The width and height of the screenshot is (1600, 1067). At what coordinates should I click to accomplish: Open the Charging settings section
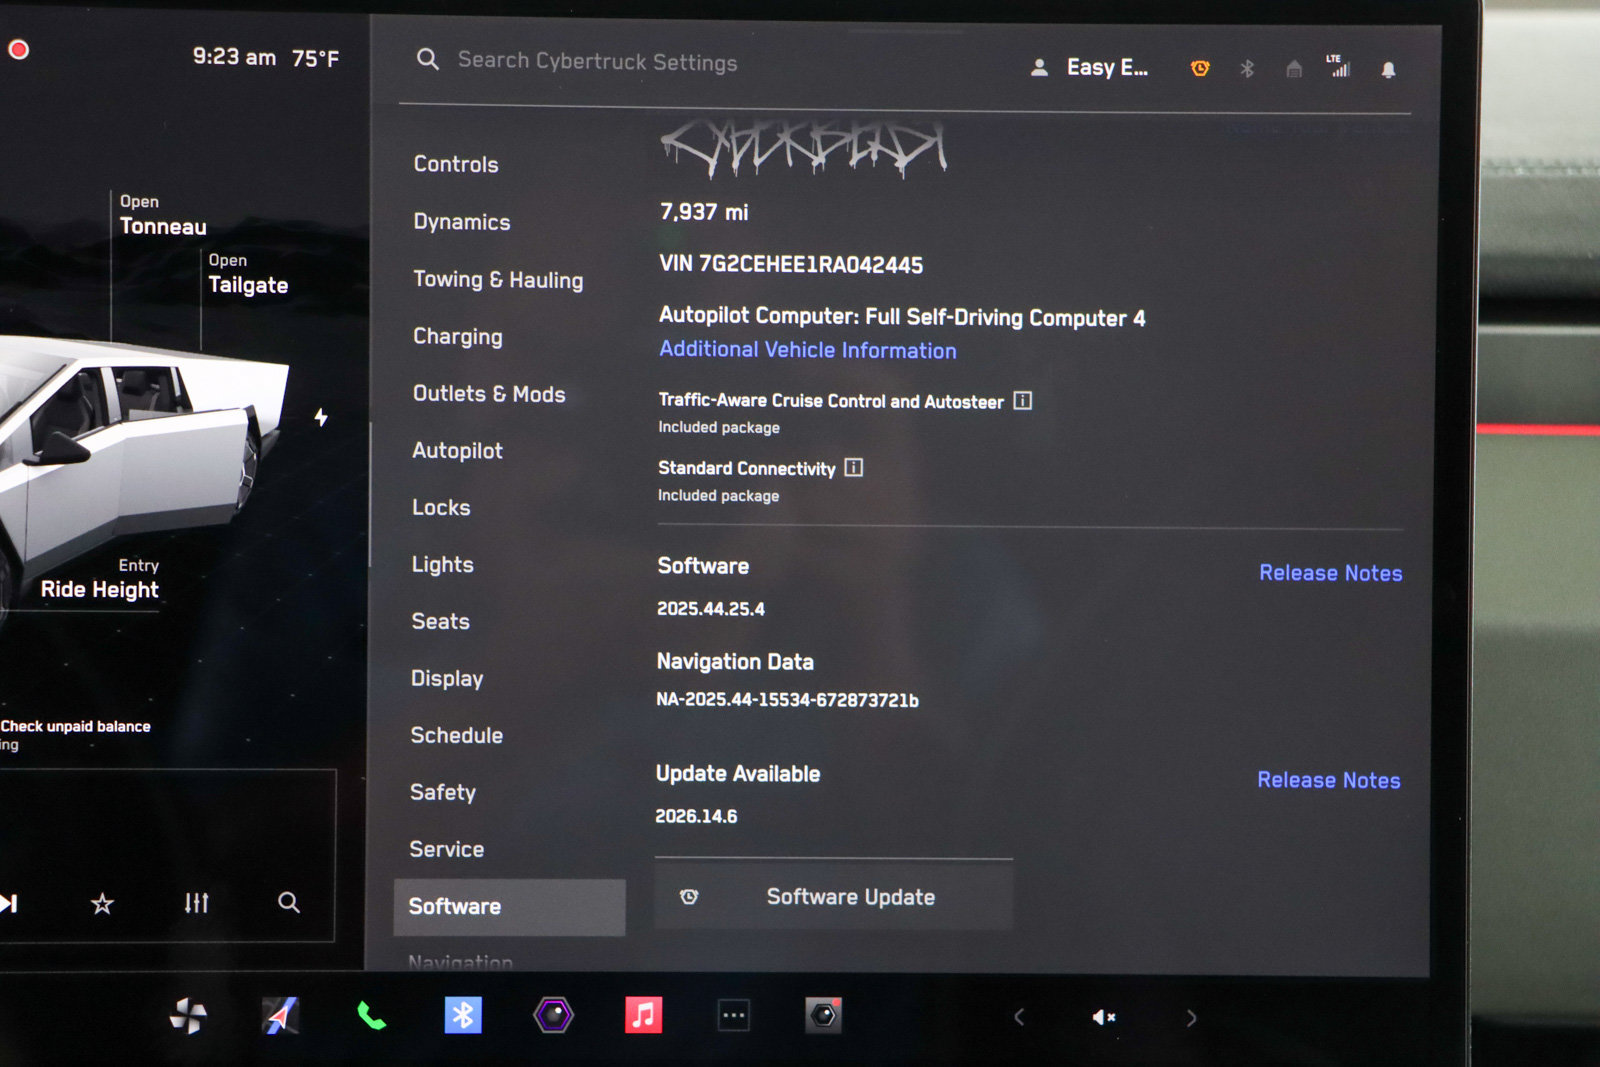pyautogui.click(x=458, y=337)
